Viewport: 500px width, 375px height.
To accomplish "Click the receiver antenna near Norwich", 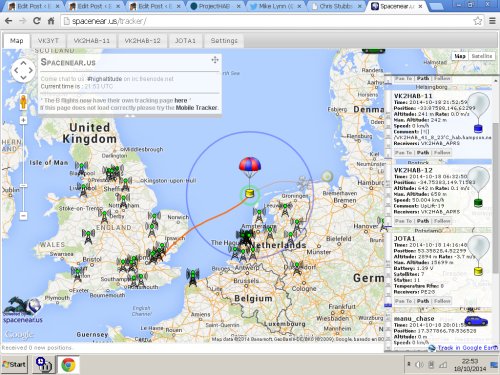I will pyautogui.click(x=154, y=218).
